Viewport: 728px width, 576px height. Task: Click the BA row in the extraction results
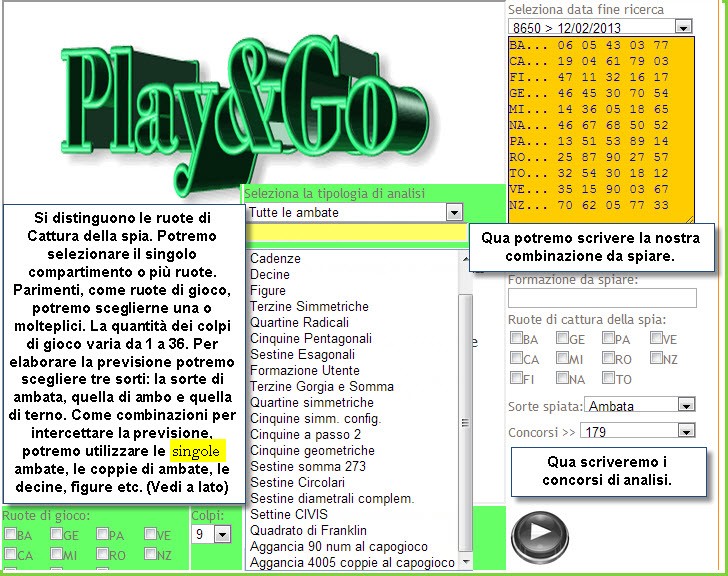tap(589, 45)
